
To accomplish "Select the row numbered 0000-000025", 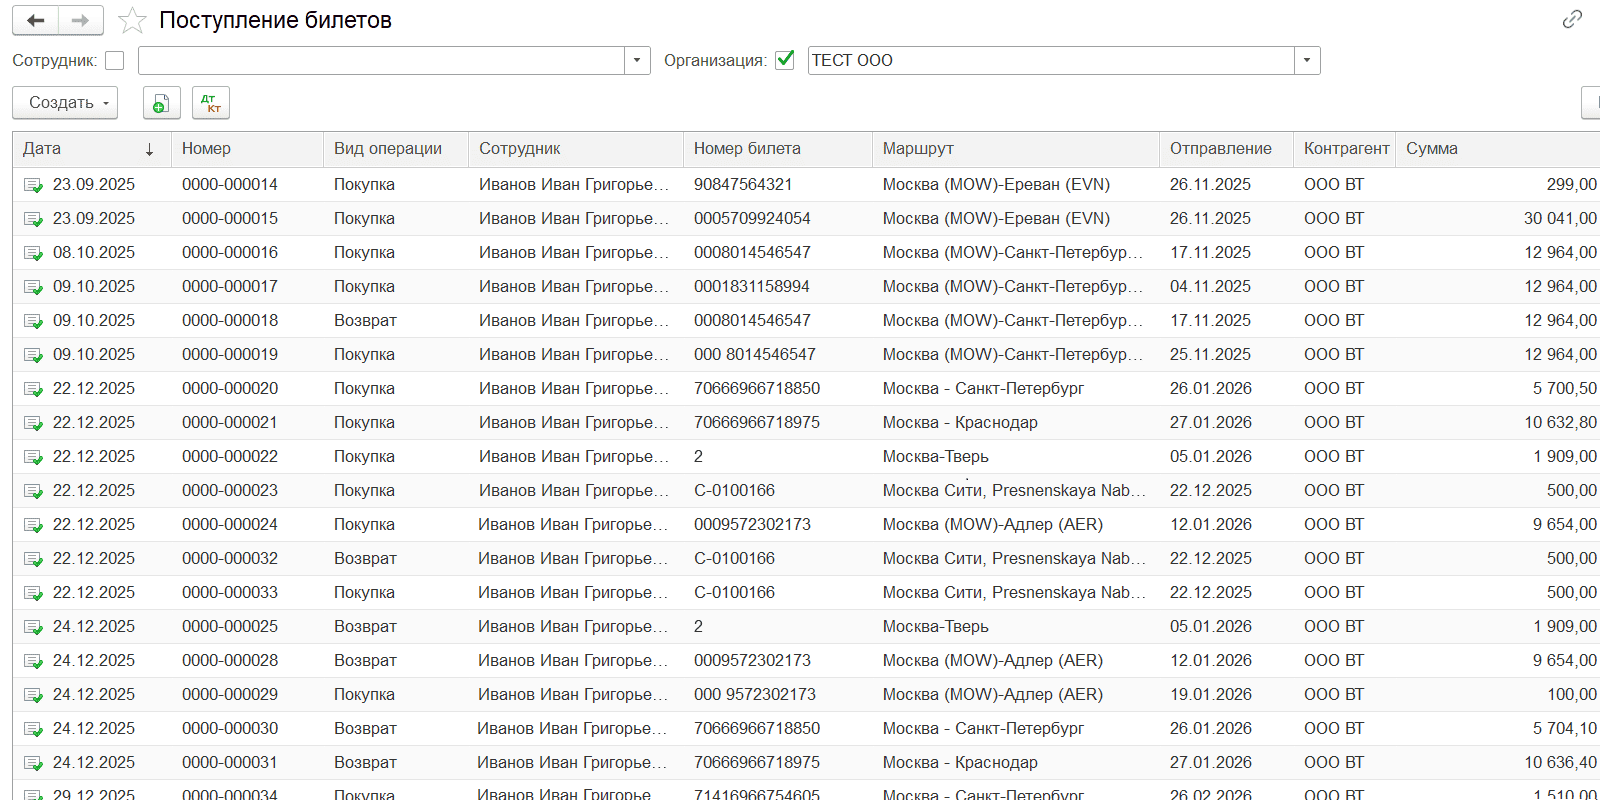I will 230,627.
